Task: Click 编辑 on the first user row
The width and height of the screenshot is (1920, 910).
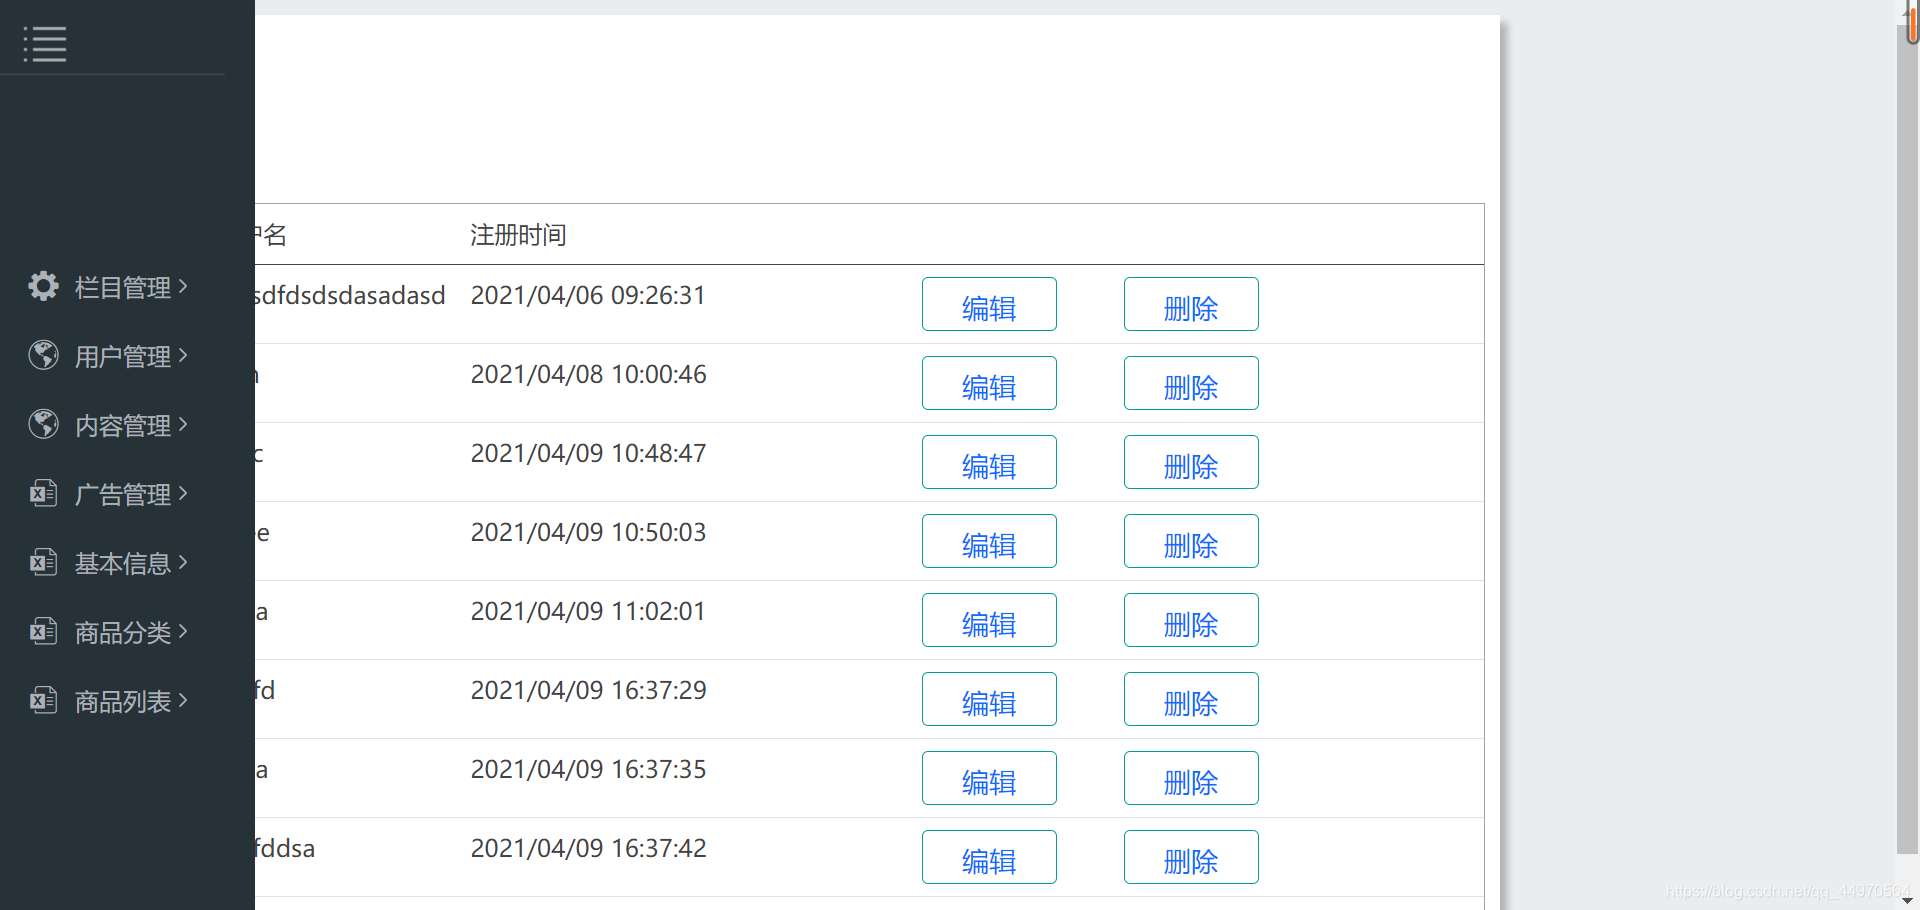Action: 988,303
